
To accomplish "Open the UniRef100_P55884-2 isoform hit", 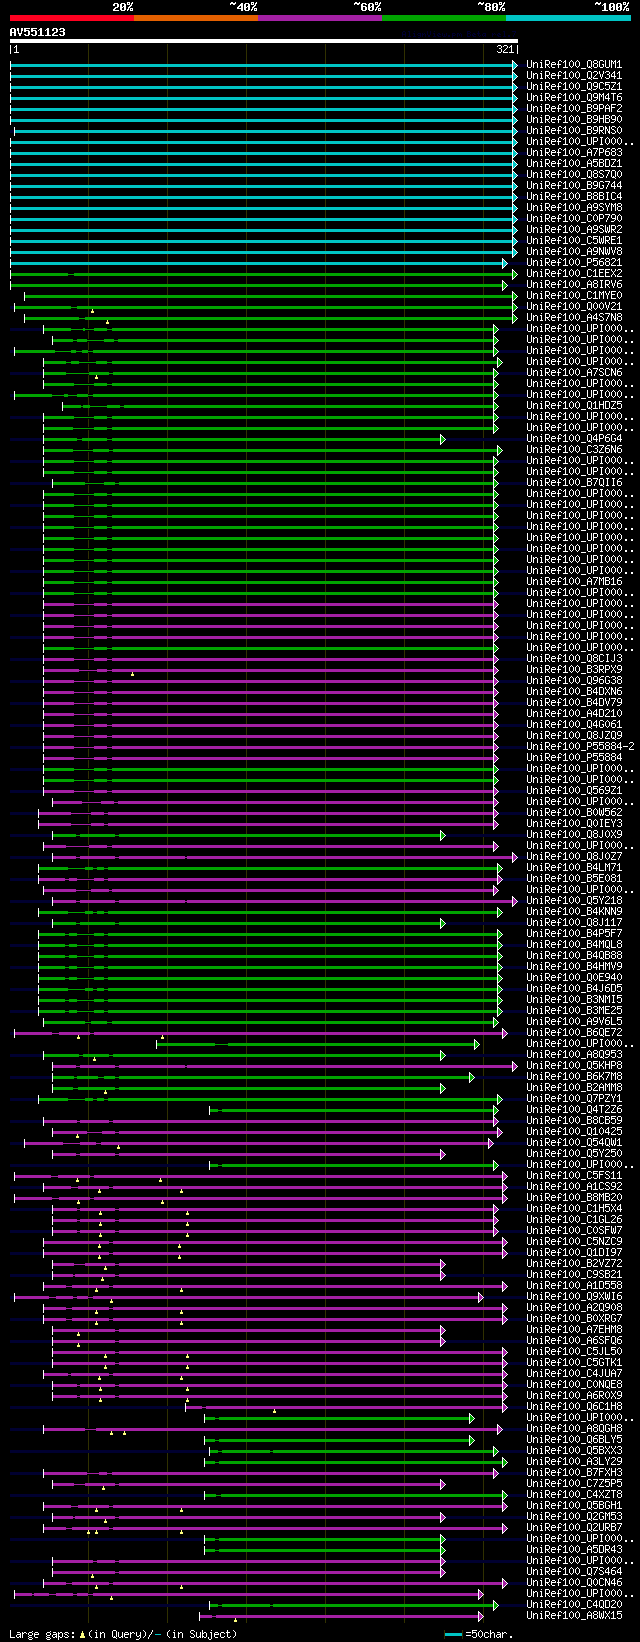I will [580, 747].
